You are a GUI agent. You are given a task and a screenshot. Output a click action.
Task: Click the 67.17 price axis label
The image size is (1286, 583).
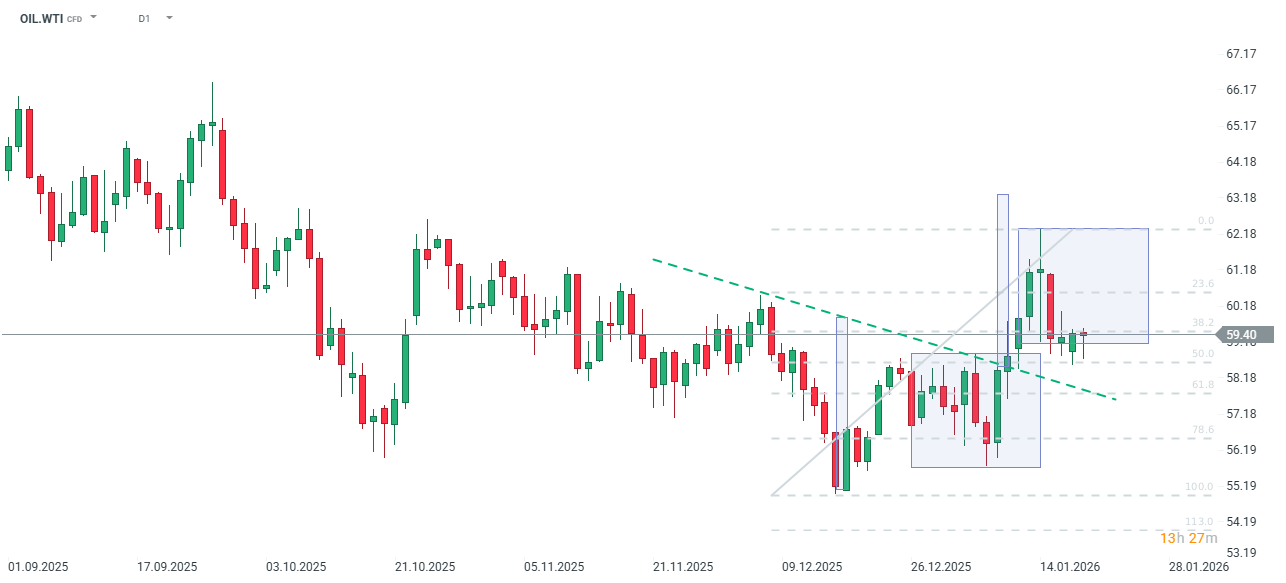(x=1240, y=53)
